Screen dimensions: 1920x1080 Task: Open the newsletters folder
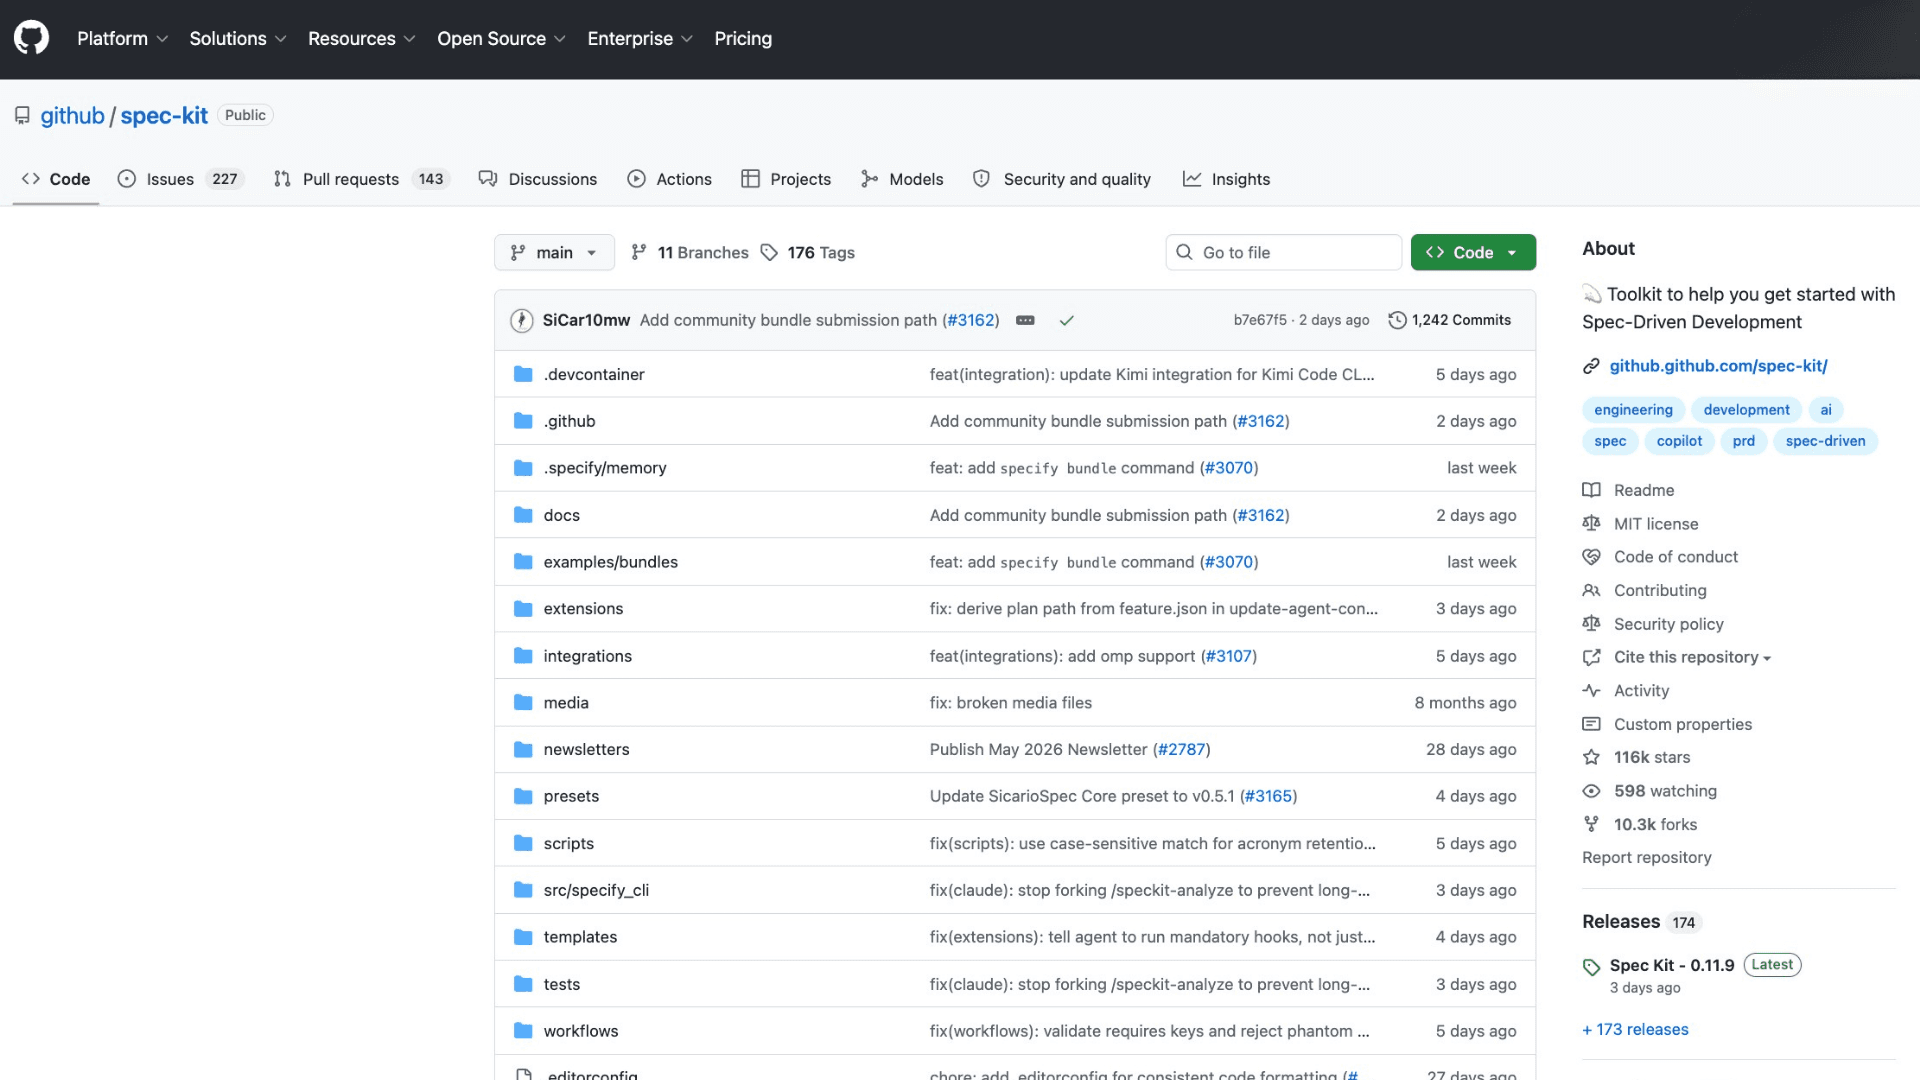click(x=586, y=749)
